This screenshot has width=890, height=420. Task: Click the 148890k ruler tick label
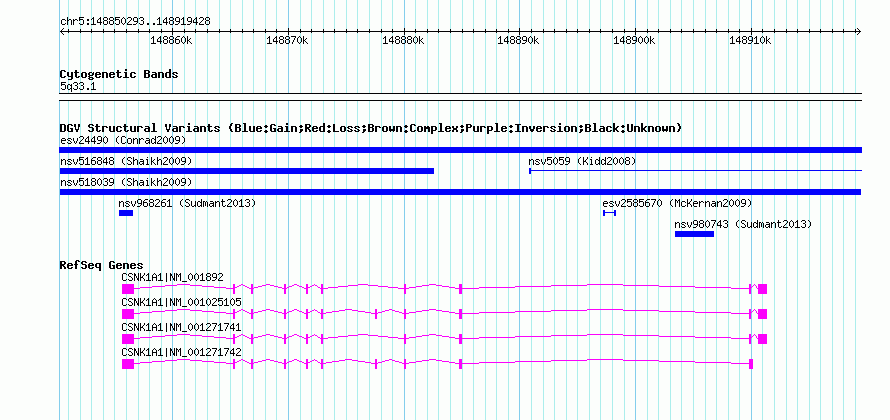(518, 40)
